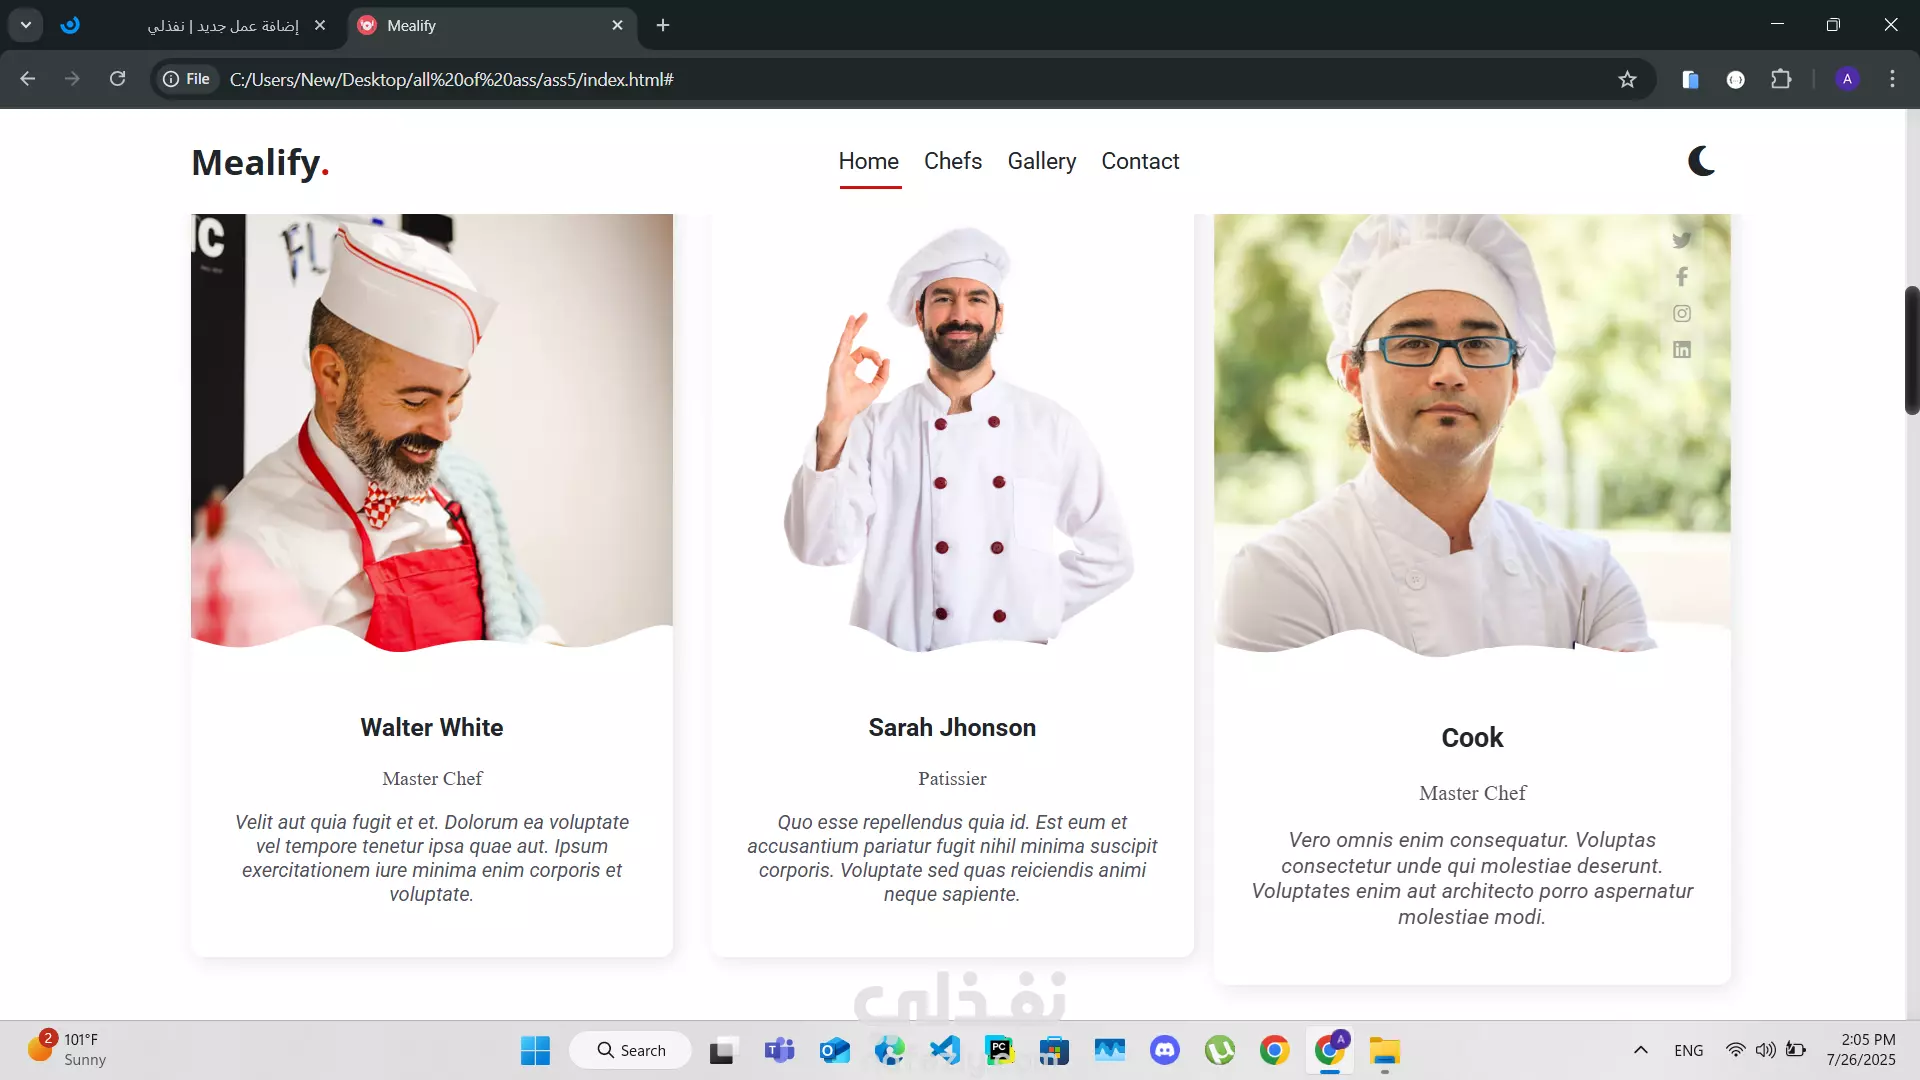Open volume control in tray
The height and width of the screenshot is (1080, 1920).
click(1766, 1051)
